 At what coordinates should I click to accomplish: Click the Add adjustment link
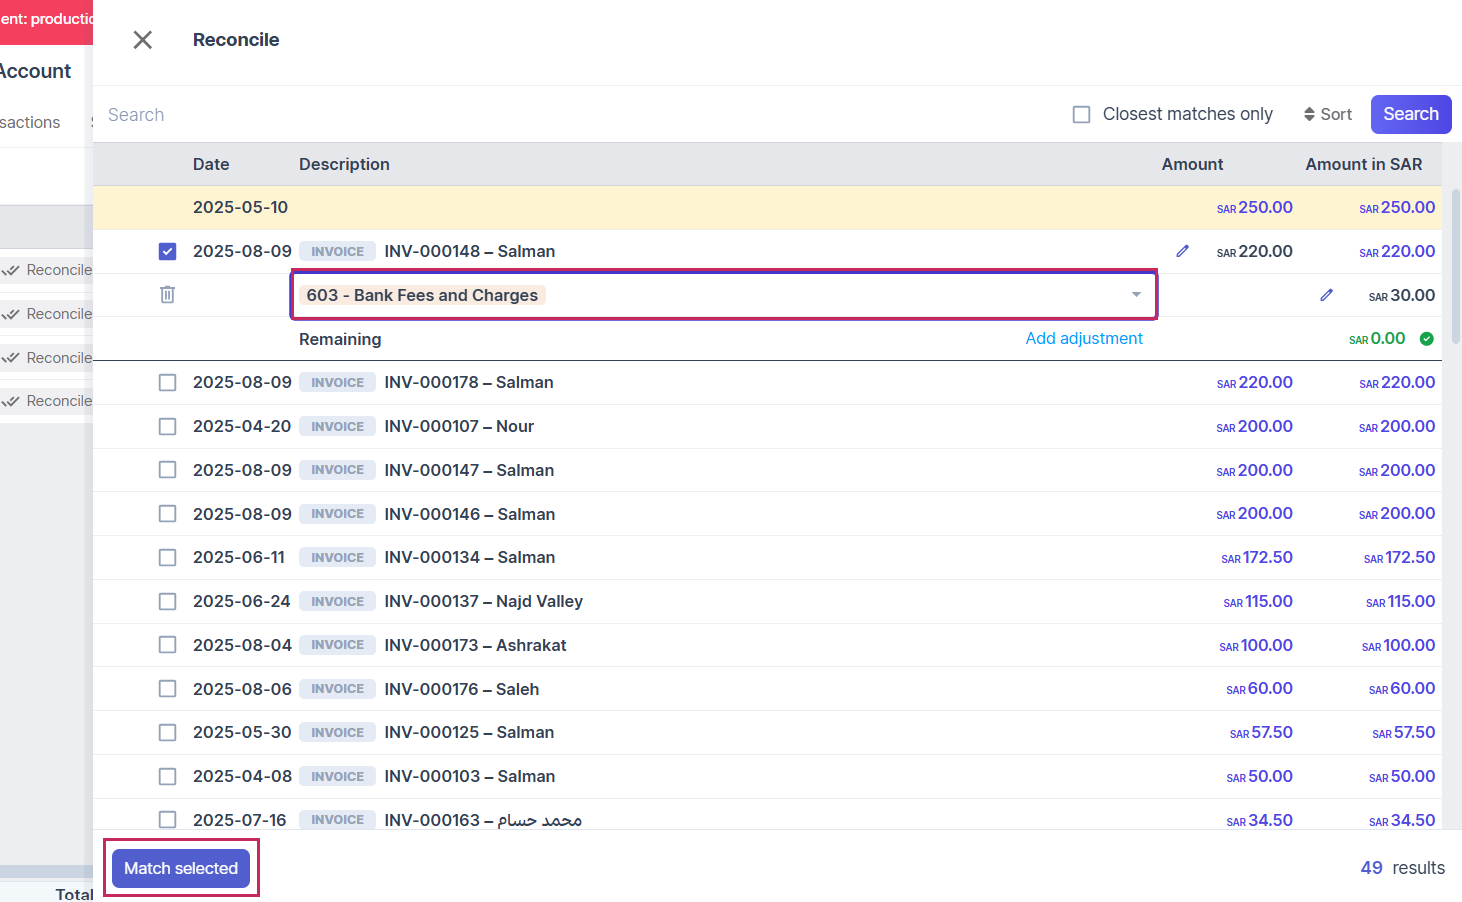click(1083, 339)
